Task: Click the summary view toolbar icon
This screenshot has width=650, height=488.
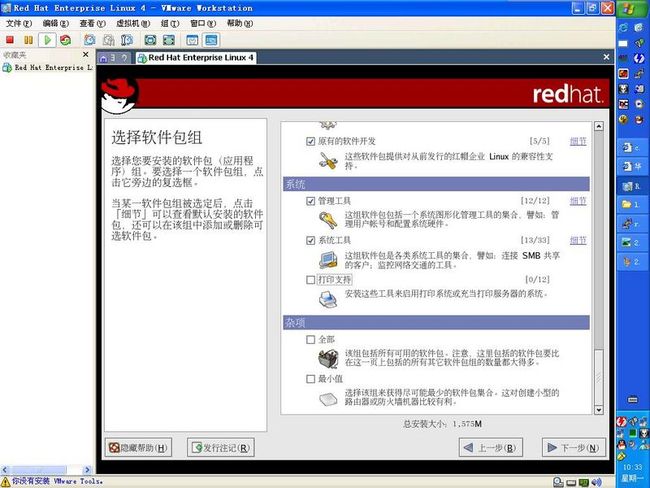Action: pos(192,40)
